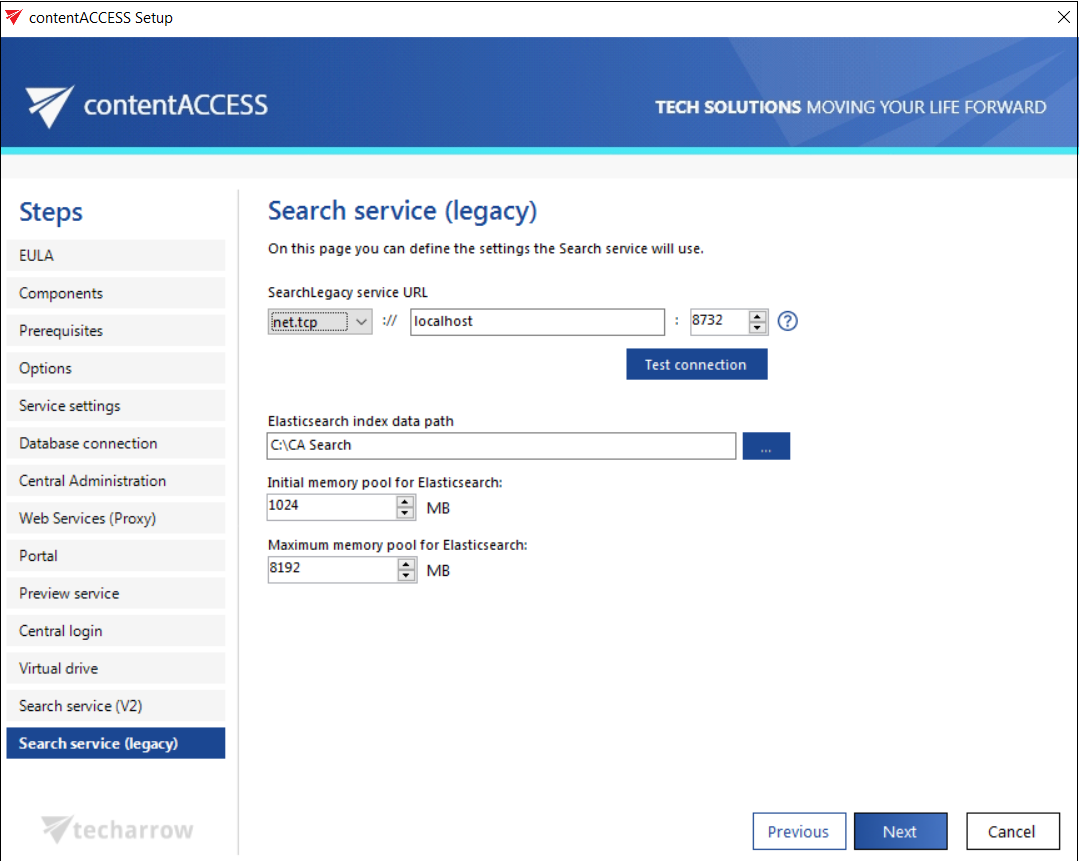Click the maximum memory pool input field

pyautogui.click(x=331, y=570)
